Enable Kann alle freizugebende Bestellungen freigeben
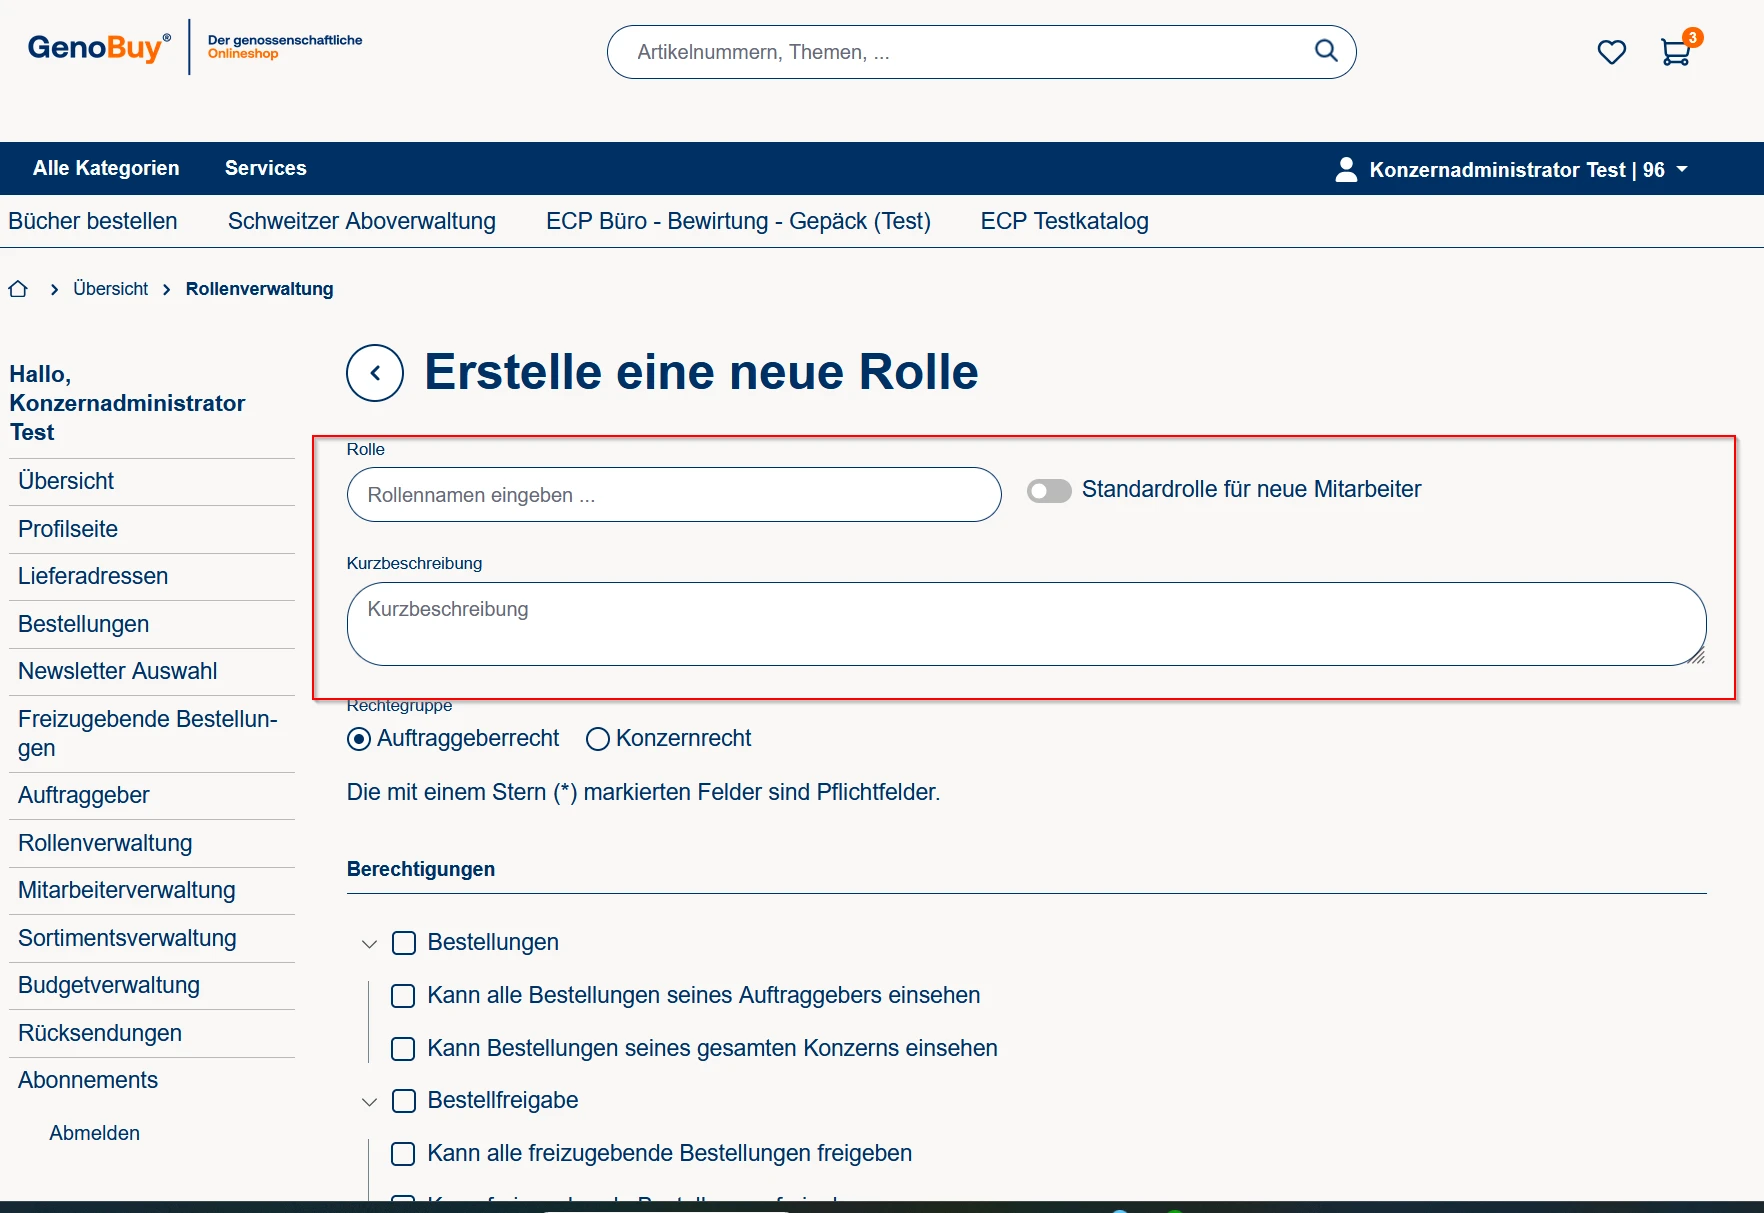 [403, 1154]
